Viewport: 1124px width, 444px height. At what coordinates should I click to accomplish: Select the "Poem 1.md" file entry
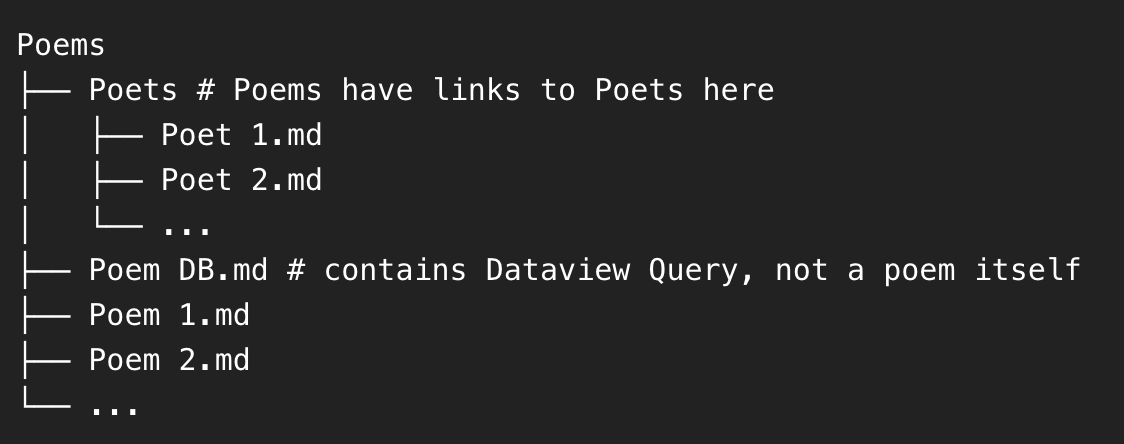[x=169, y=316]
